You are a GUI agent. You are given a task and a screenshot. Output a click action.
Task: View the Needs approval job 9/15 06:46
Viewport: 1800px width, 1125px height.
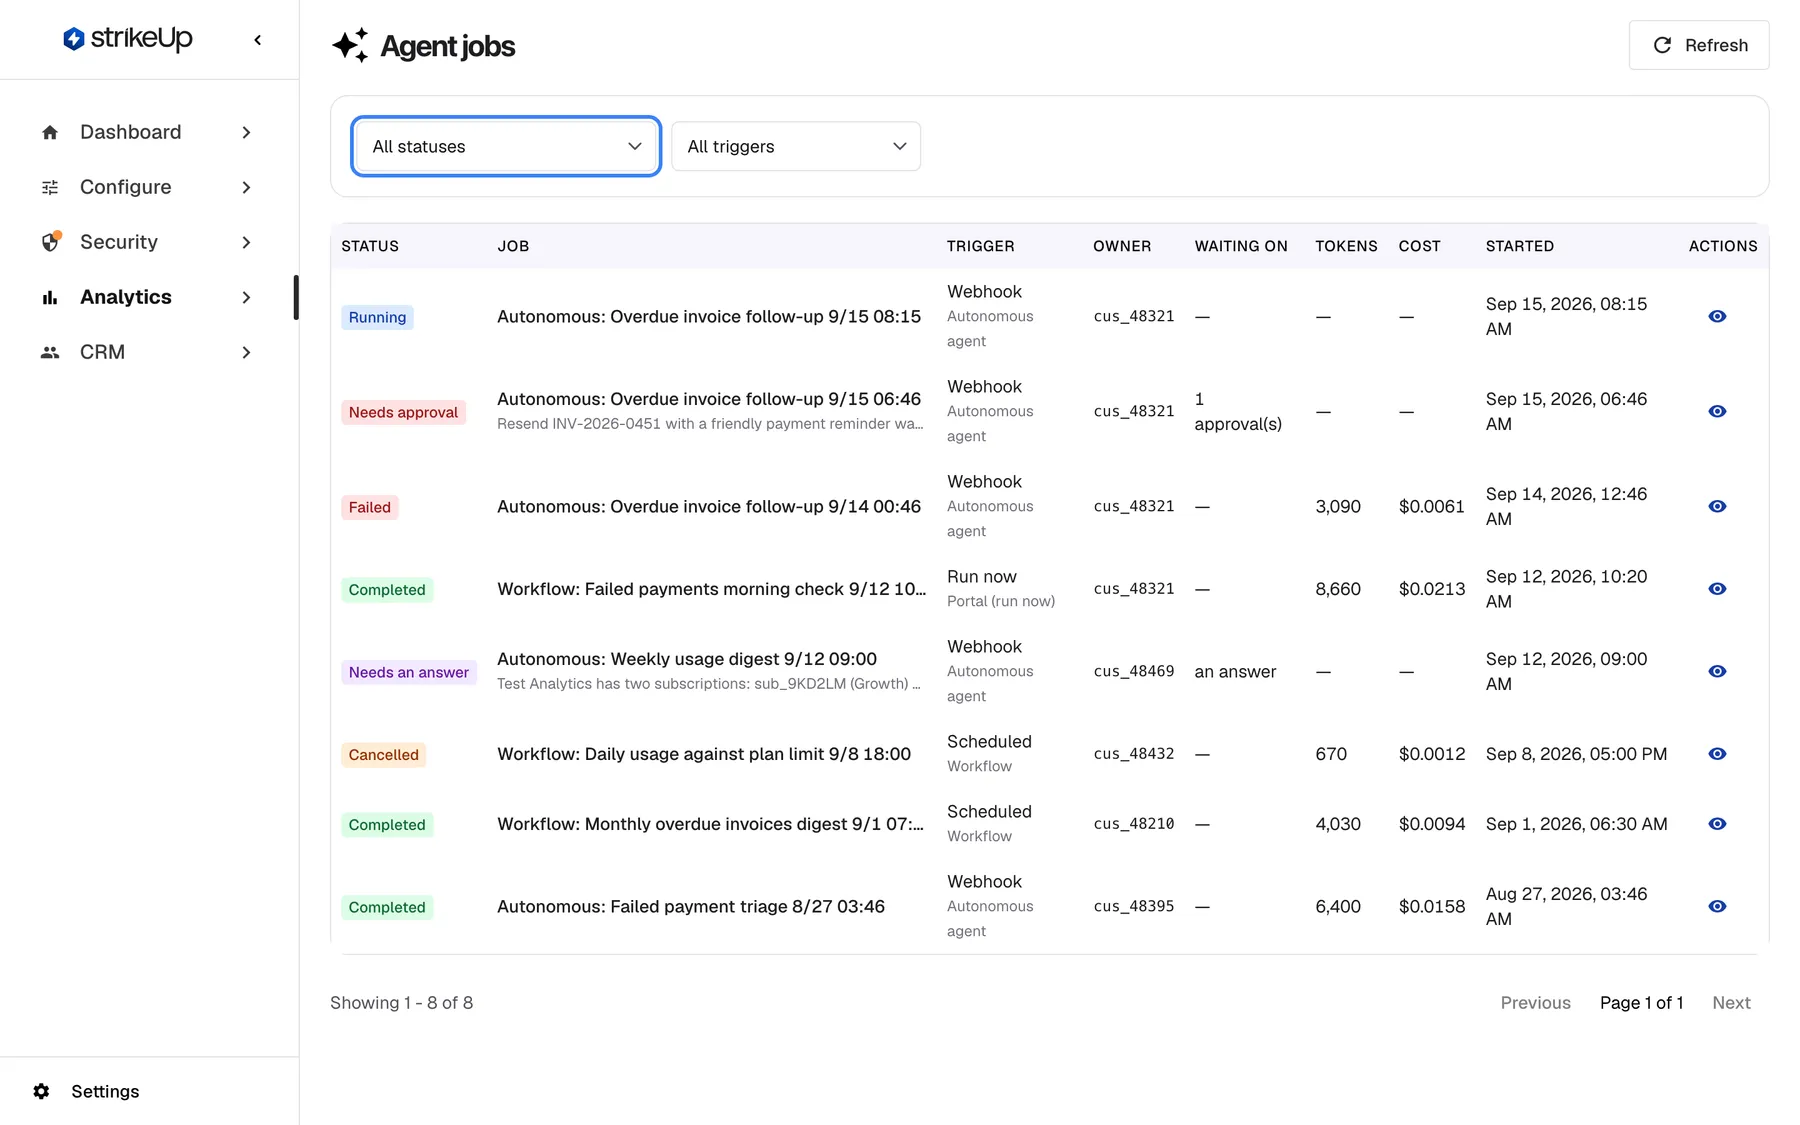pos(1717,411)
